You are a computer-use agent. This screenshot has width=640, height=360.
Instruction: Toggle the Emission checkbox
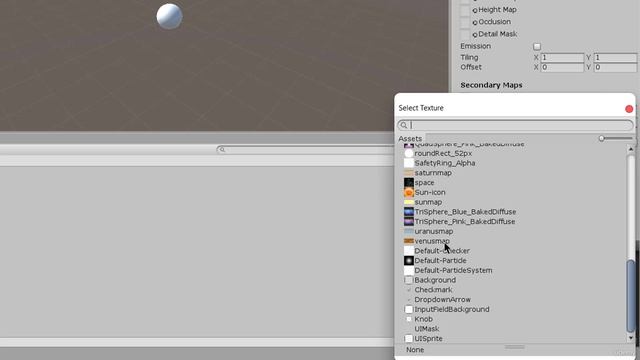[537, 47]
